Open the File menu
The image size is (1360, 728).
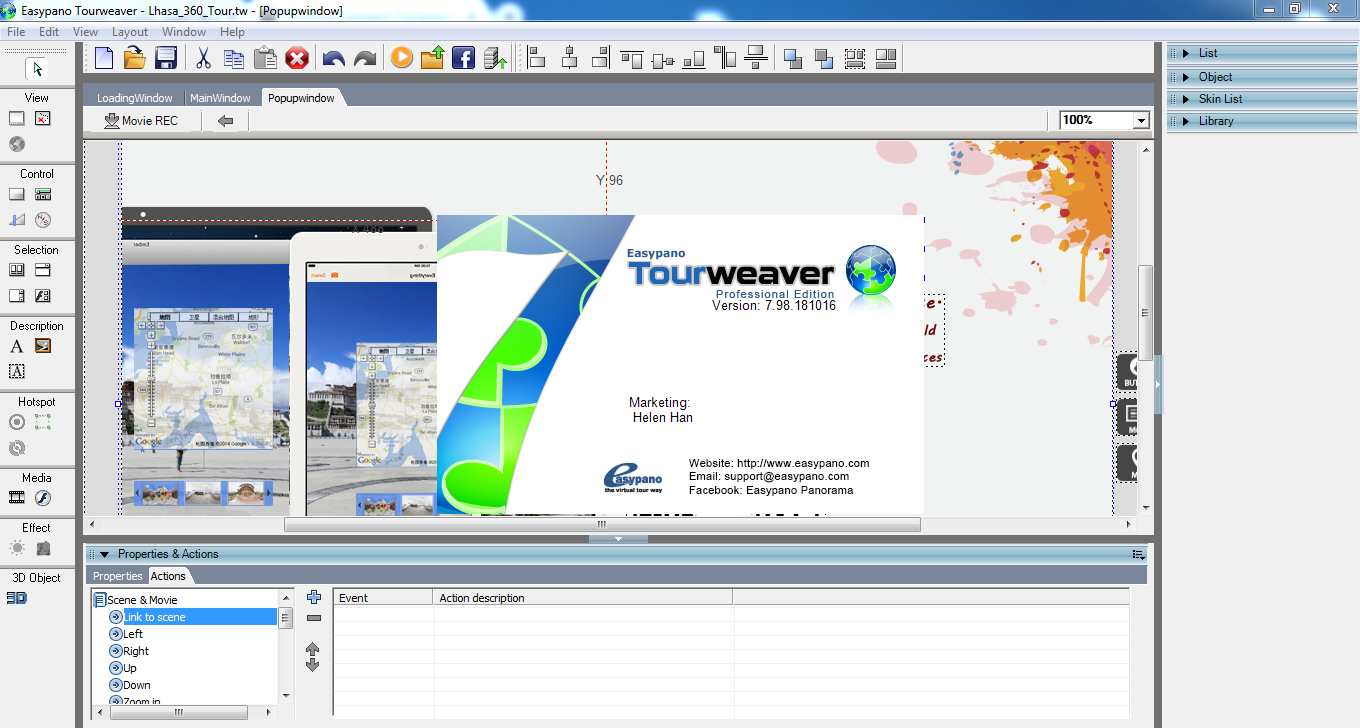coord(16,32)
